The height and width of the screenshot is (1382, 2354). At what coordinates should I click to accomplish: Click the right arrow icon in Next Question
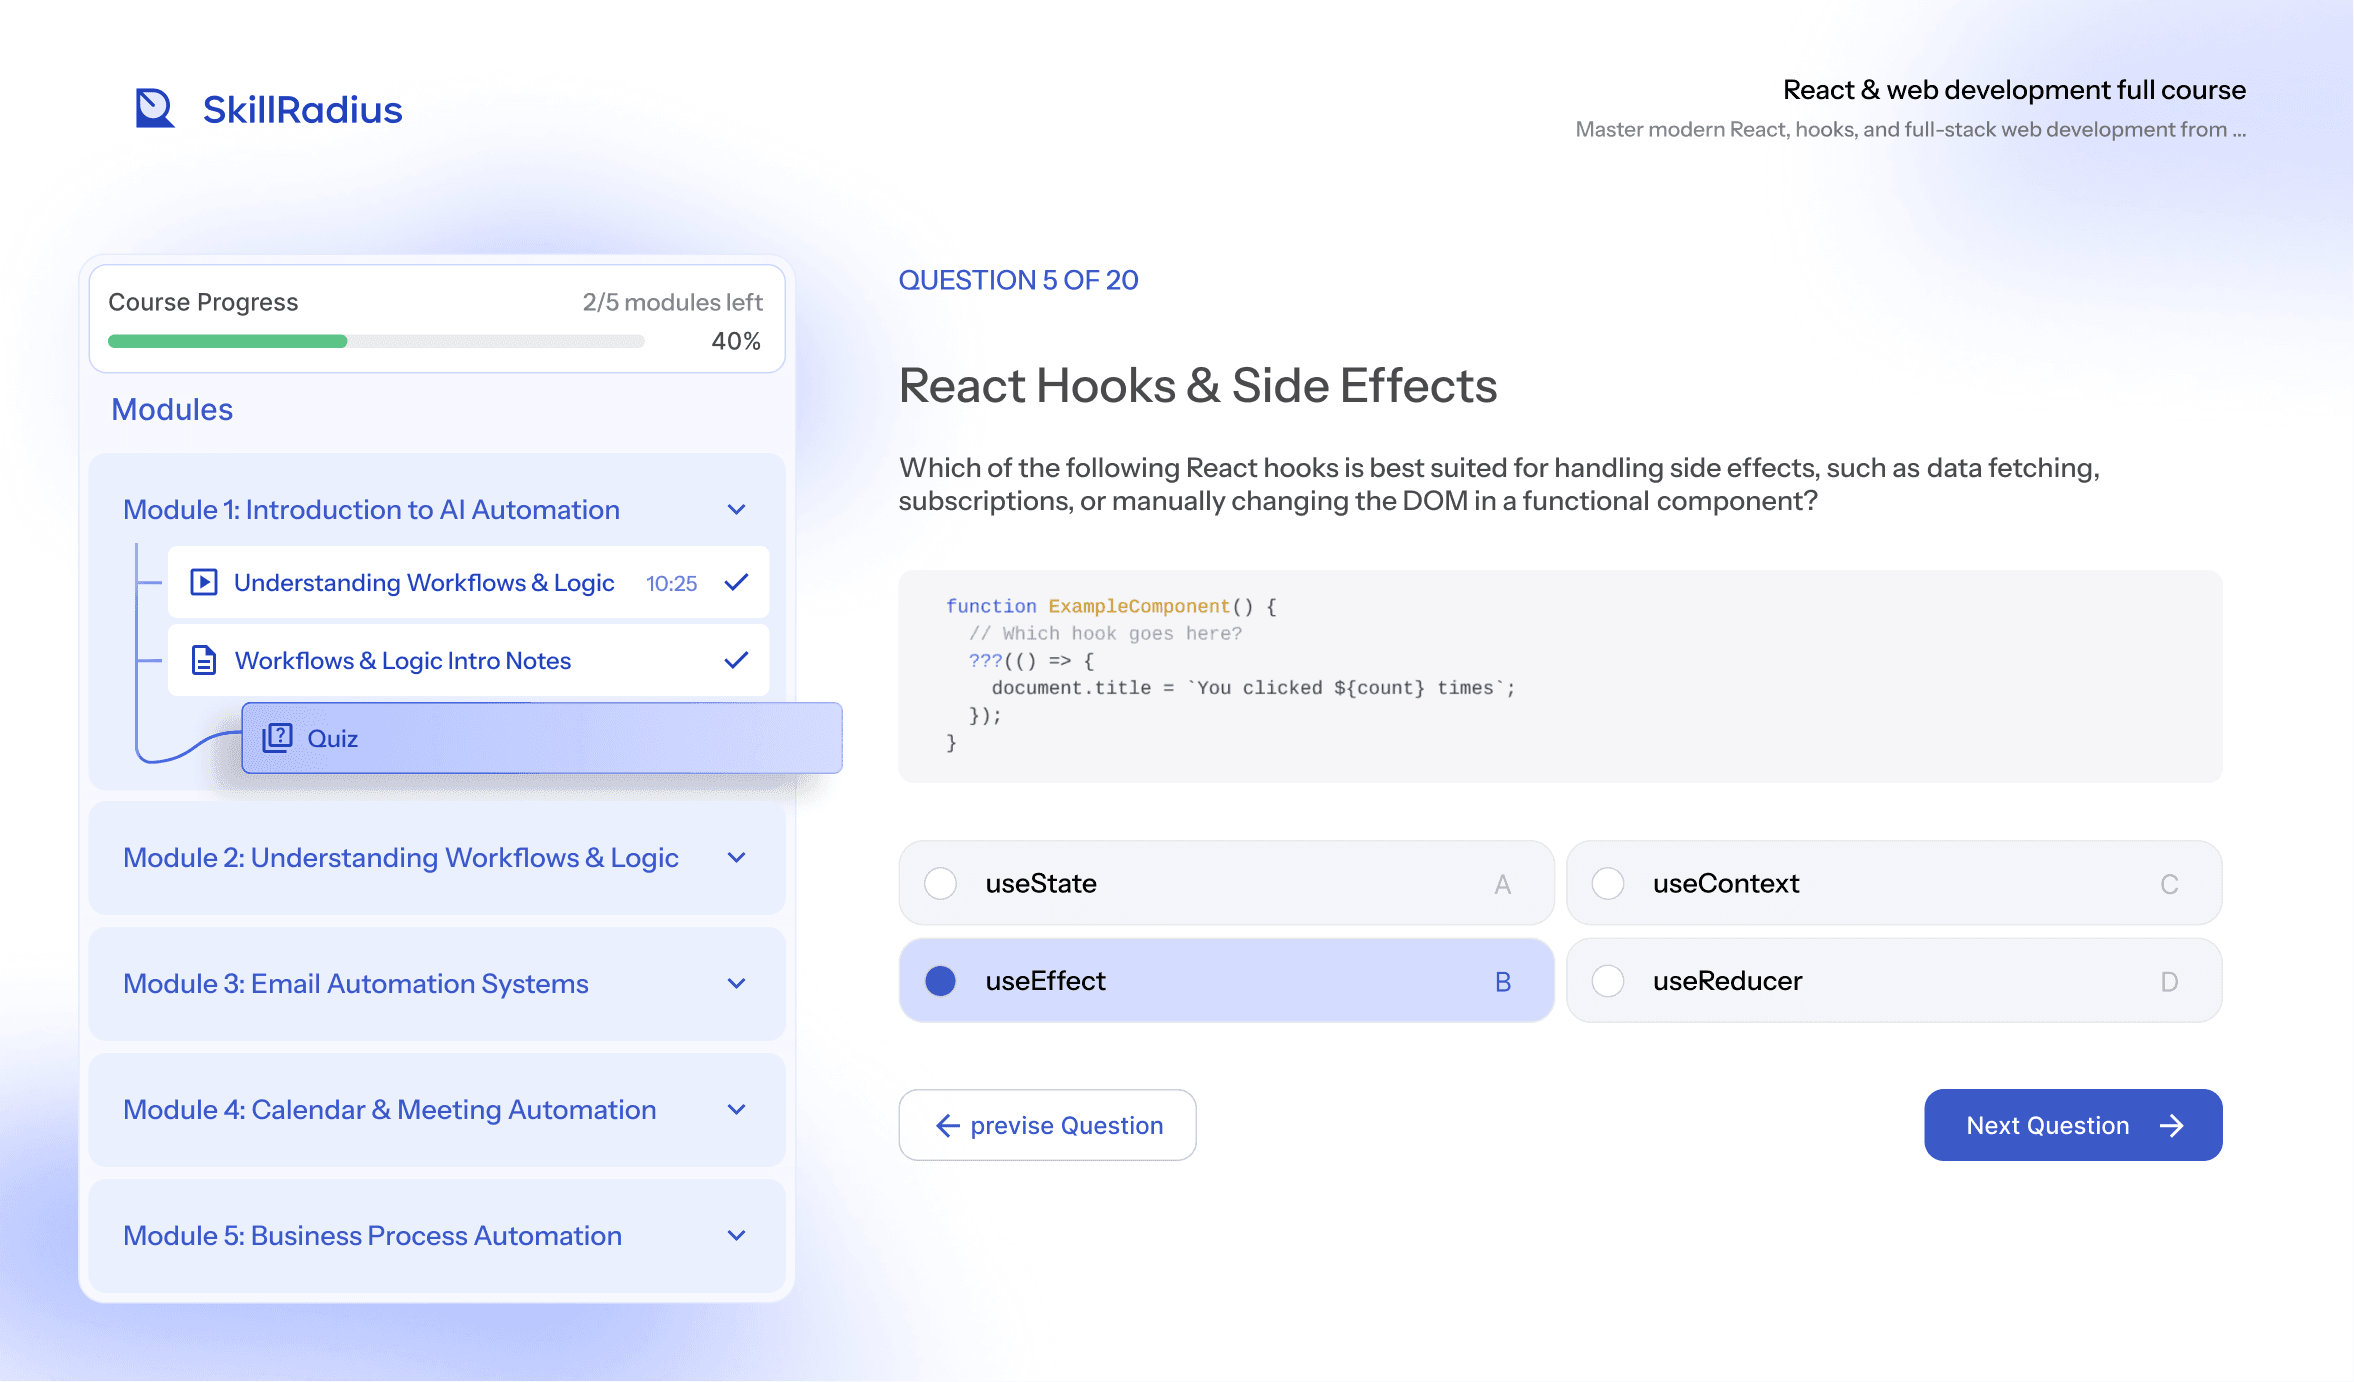coord(2171,1126)
